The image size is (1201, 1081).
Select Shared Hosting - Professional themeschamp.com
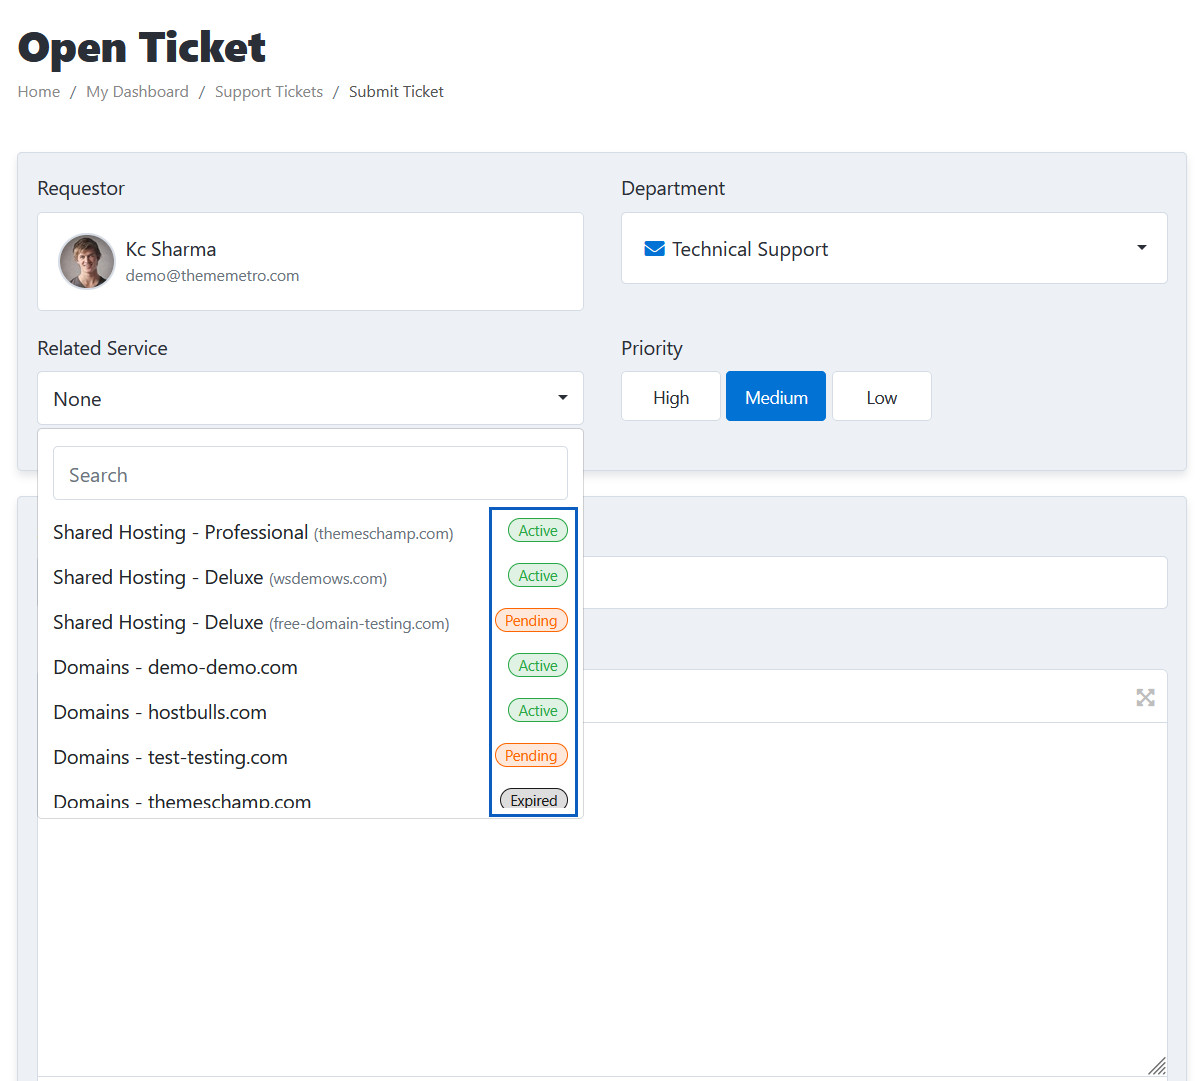pos(253,533)
